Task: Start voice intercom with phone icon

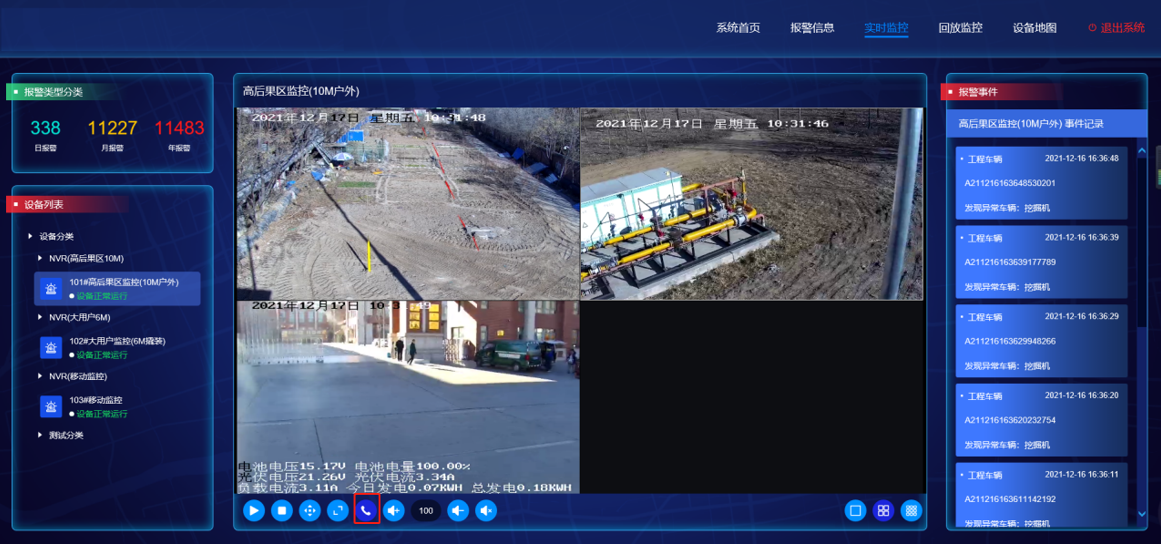Action: pyautogui.click(x=366, y=511)
